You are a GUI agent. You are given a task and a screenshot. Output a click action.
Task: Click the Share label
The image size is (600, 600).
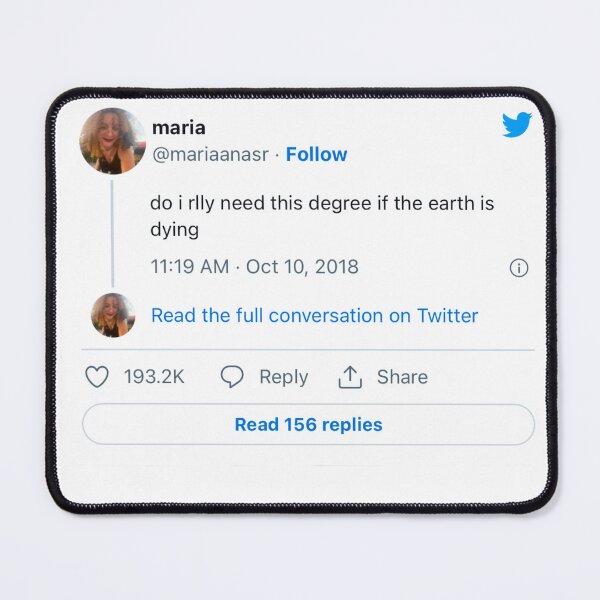pyautogui.click(x=403, y=377)
